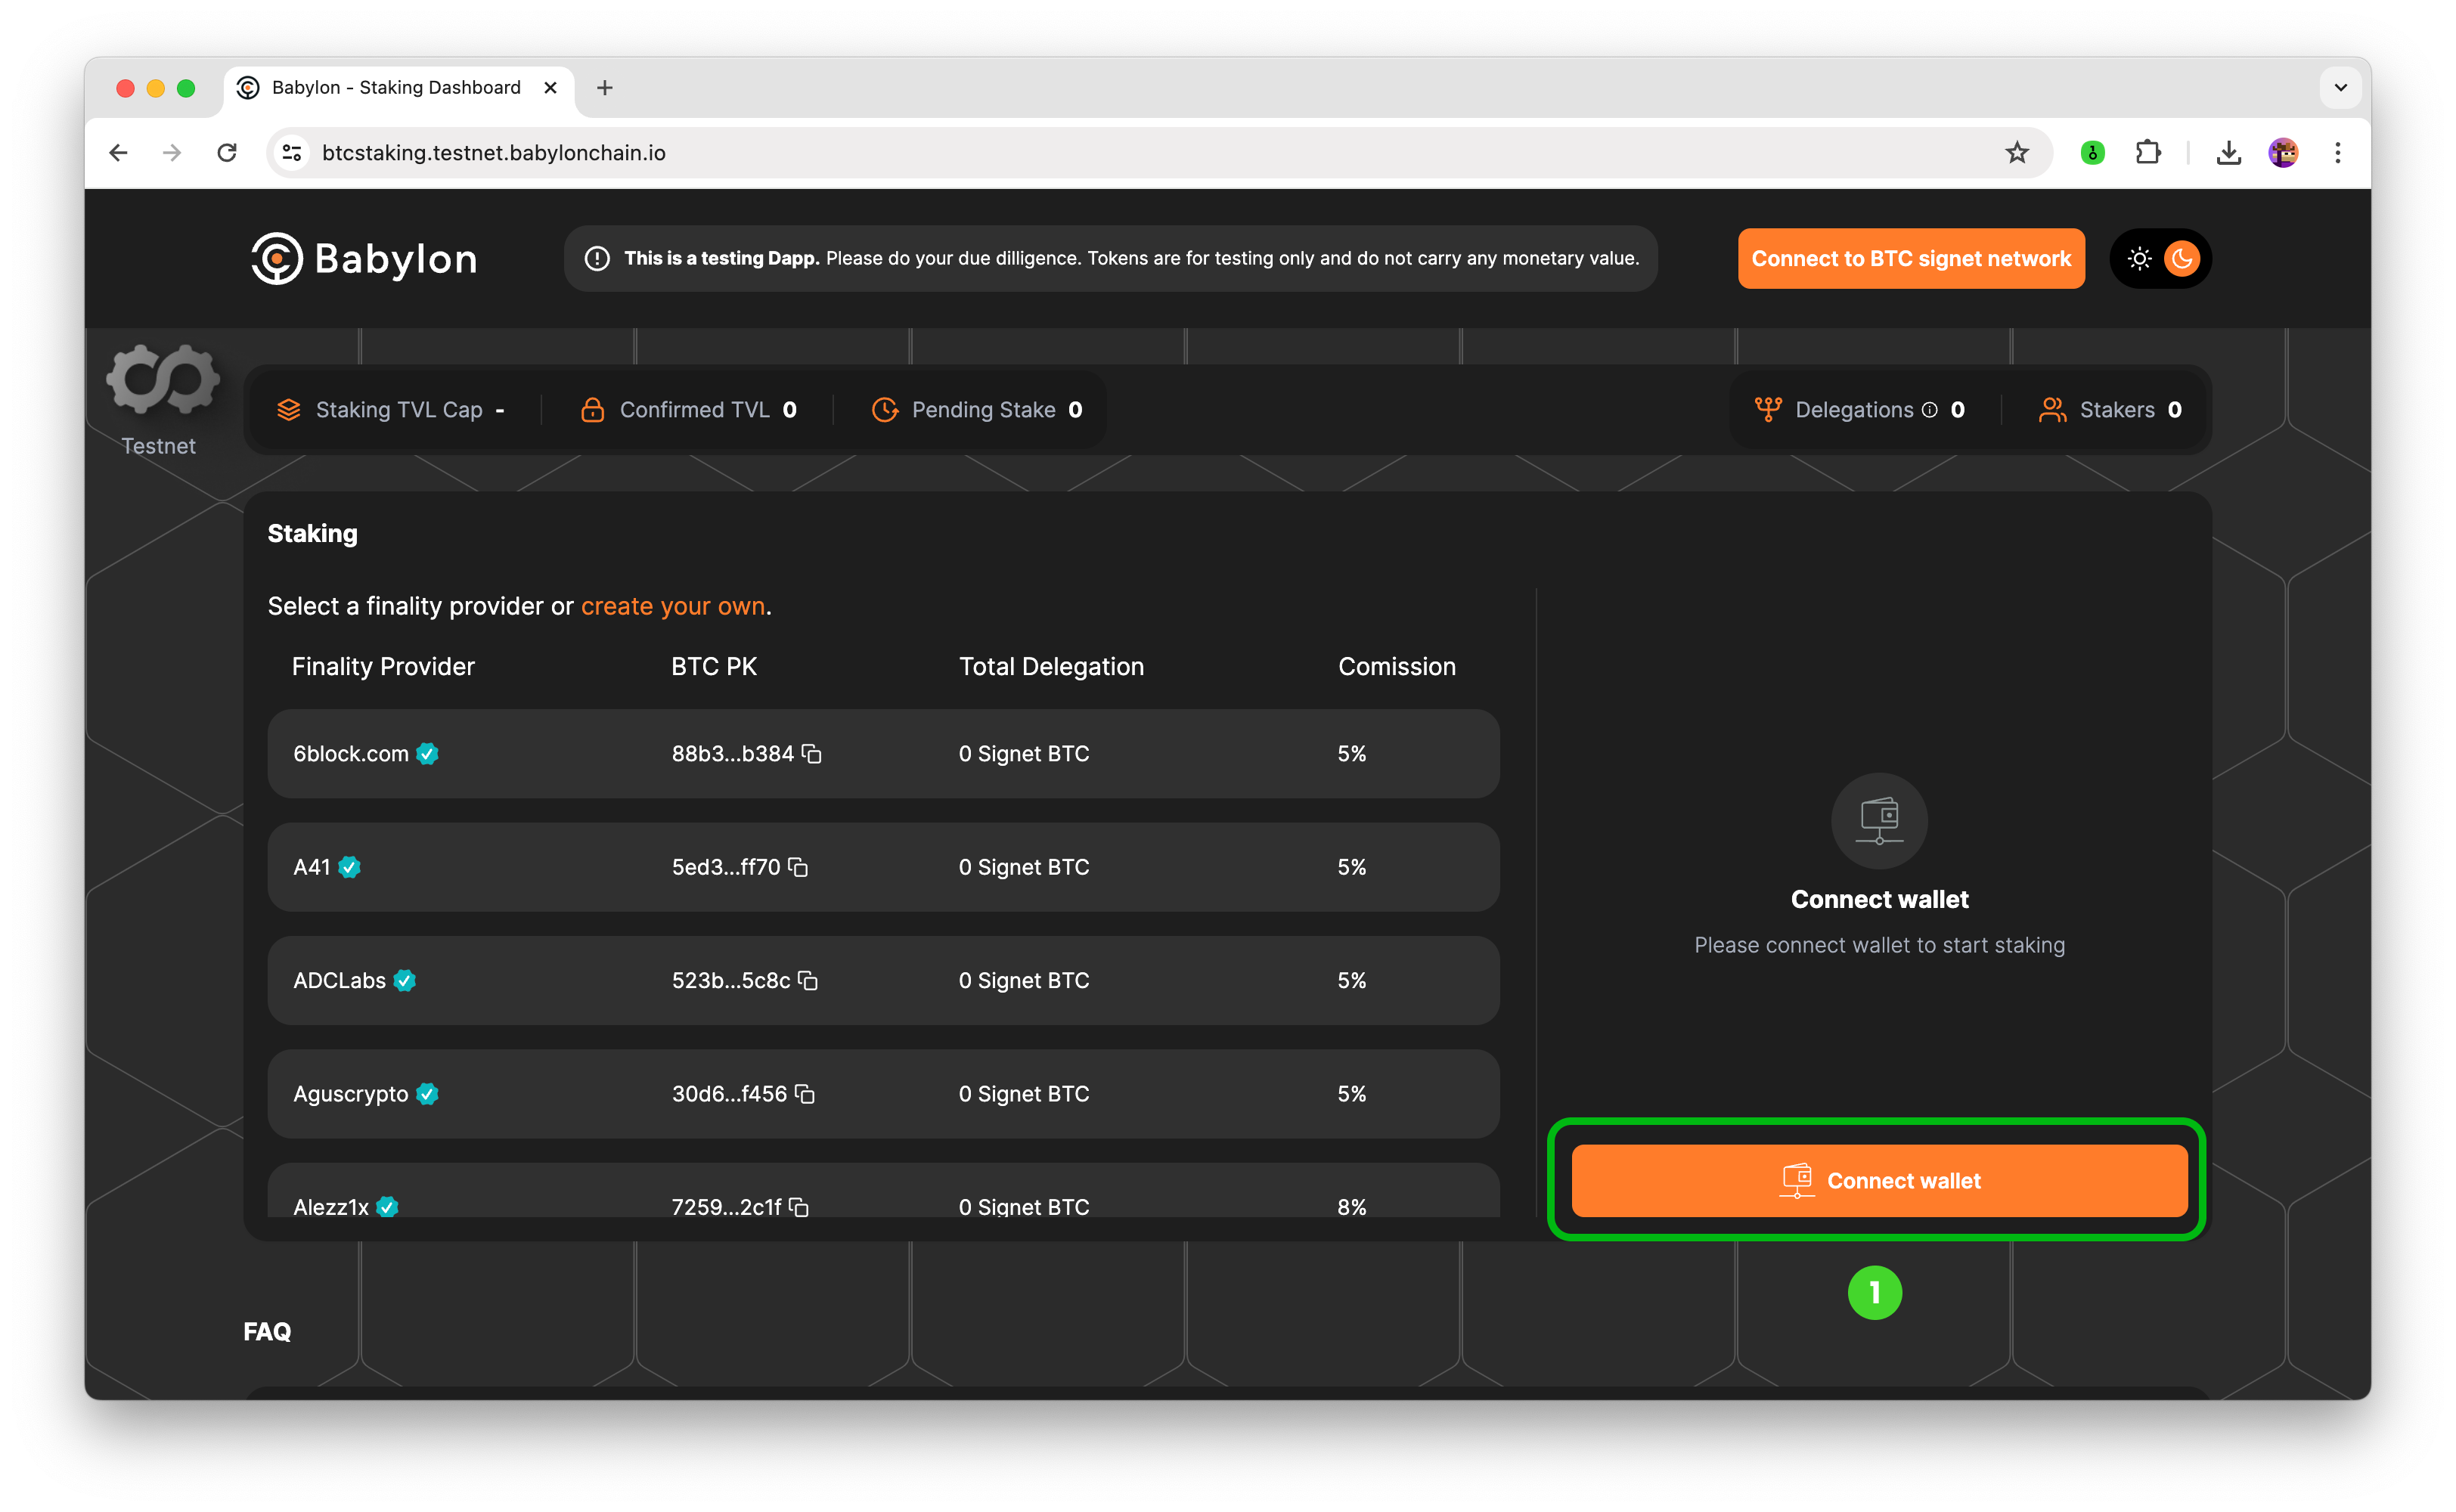2456x1512 pixels.
Task: Switch to dark mode with moon icon
Action: (x=2182, y=259)
